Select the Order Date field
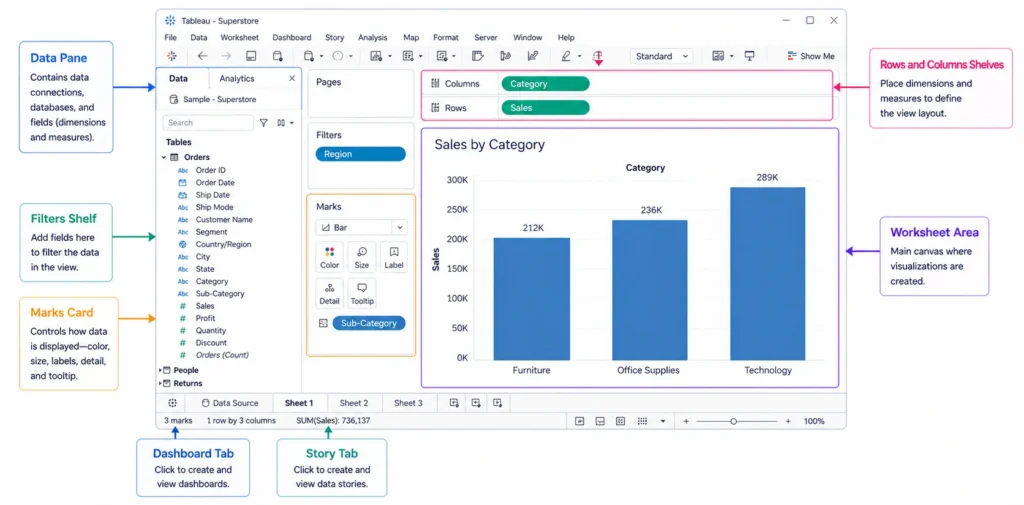1024x505 pixels. click(215, 182)
